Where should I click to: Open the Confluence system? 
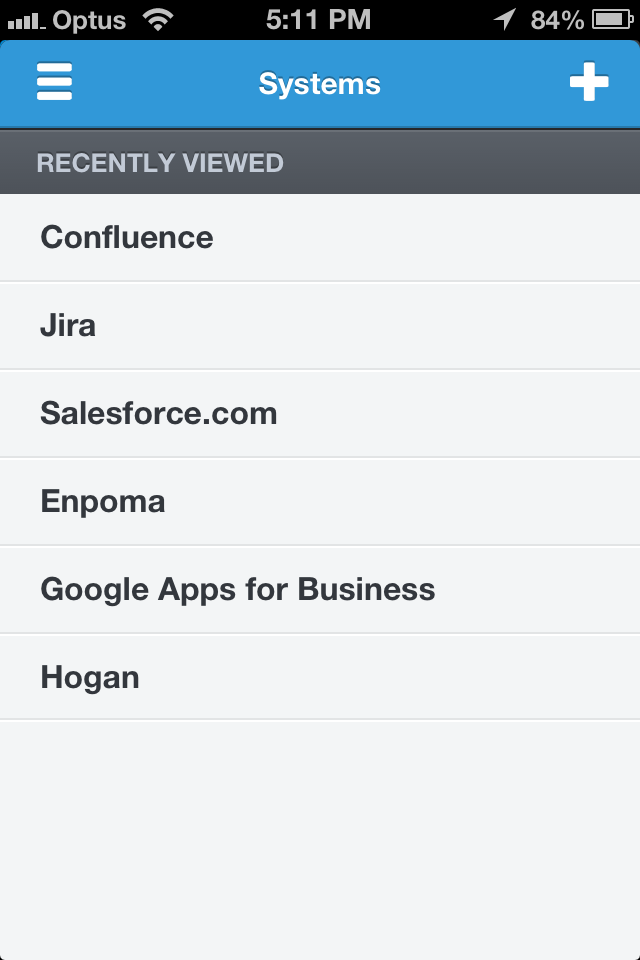[127, 238]
